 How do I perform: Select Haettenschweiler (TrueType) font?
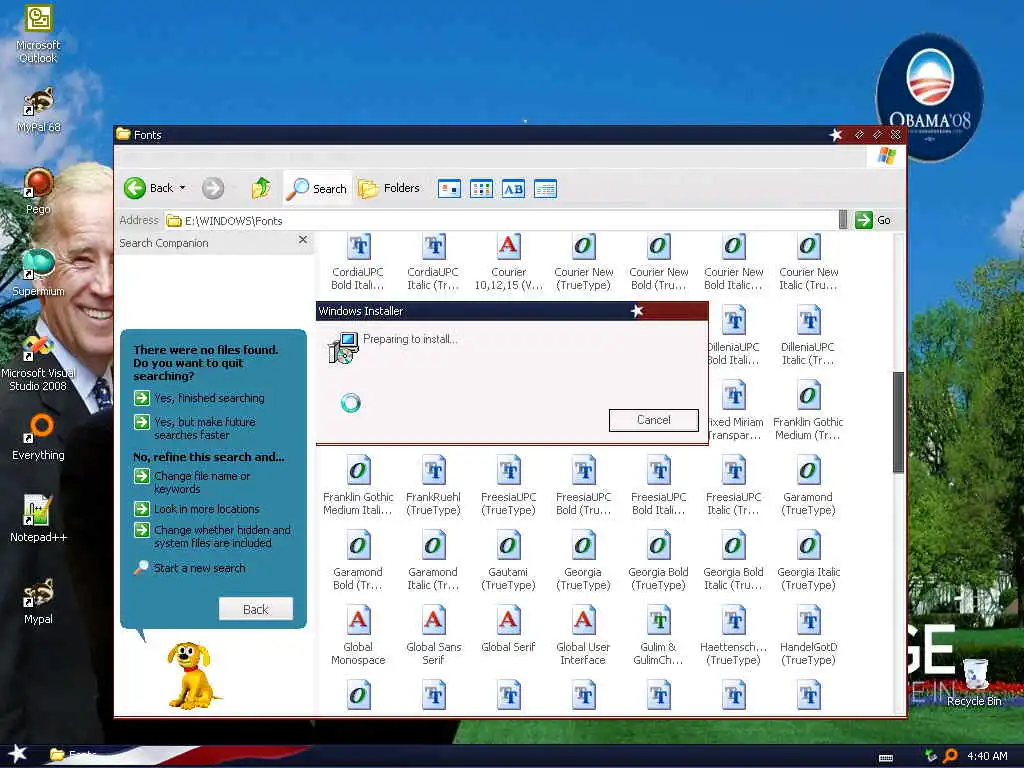733,637
